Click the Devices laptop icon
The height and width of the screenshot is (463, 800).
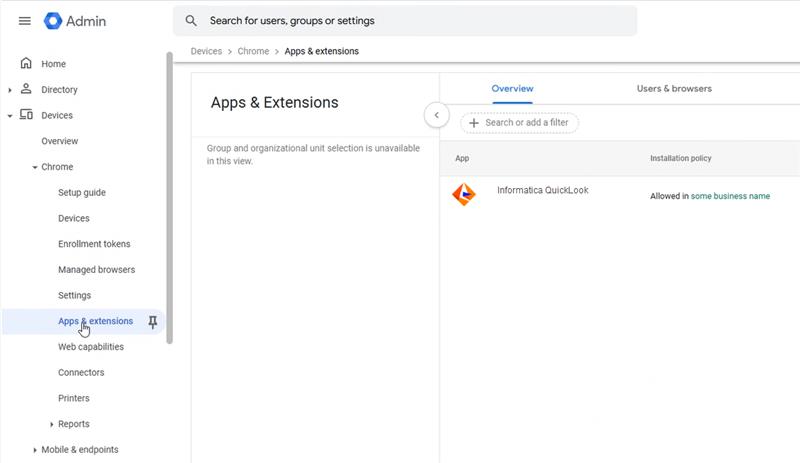coord(26,114)
